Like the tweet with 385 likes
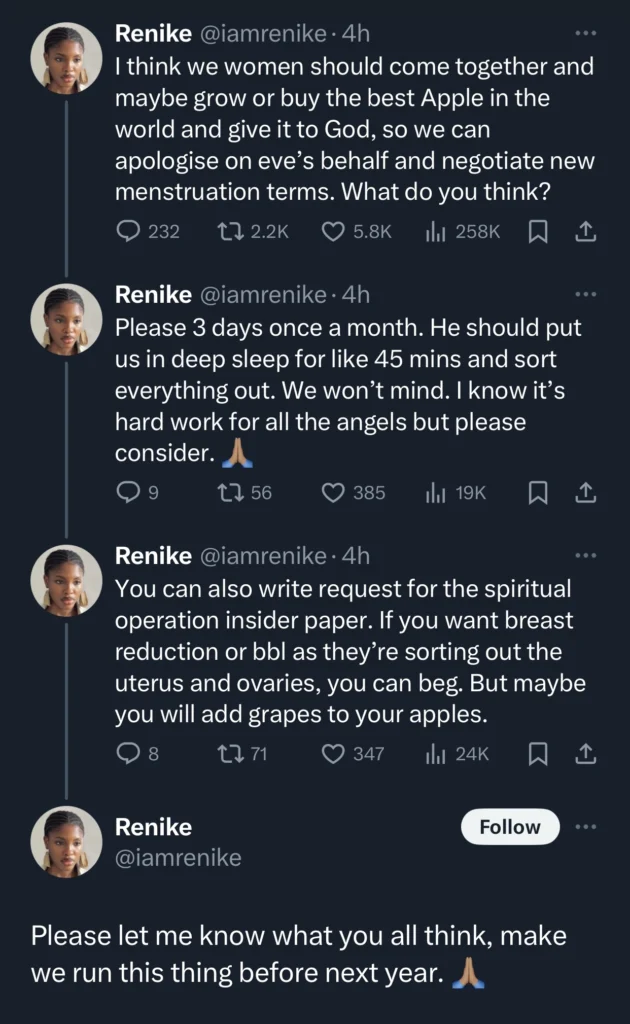Screen dimensions: 630x1024 coord(333,492)
